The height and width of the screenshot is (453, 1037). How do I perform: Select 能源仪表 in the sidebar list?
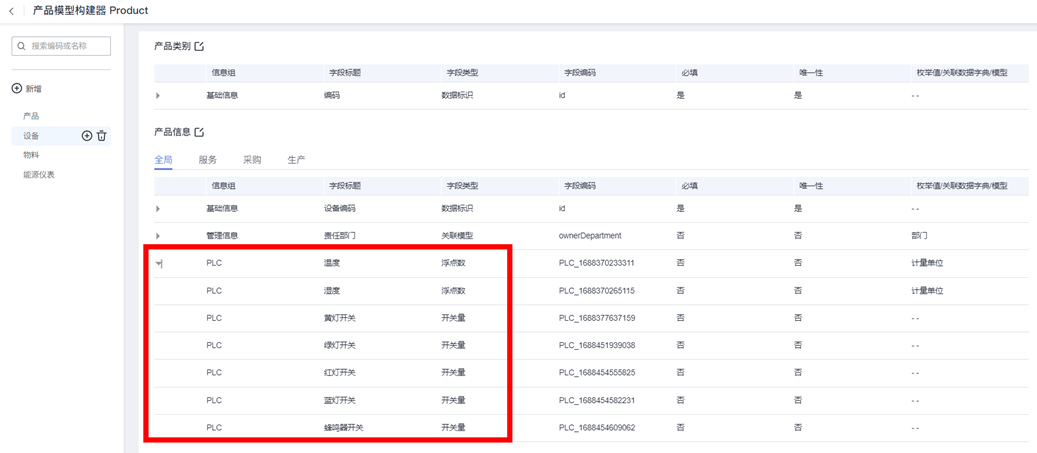click(x=38, y=175)
